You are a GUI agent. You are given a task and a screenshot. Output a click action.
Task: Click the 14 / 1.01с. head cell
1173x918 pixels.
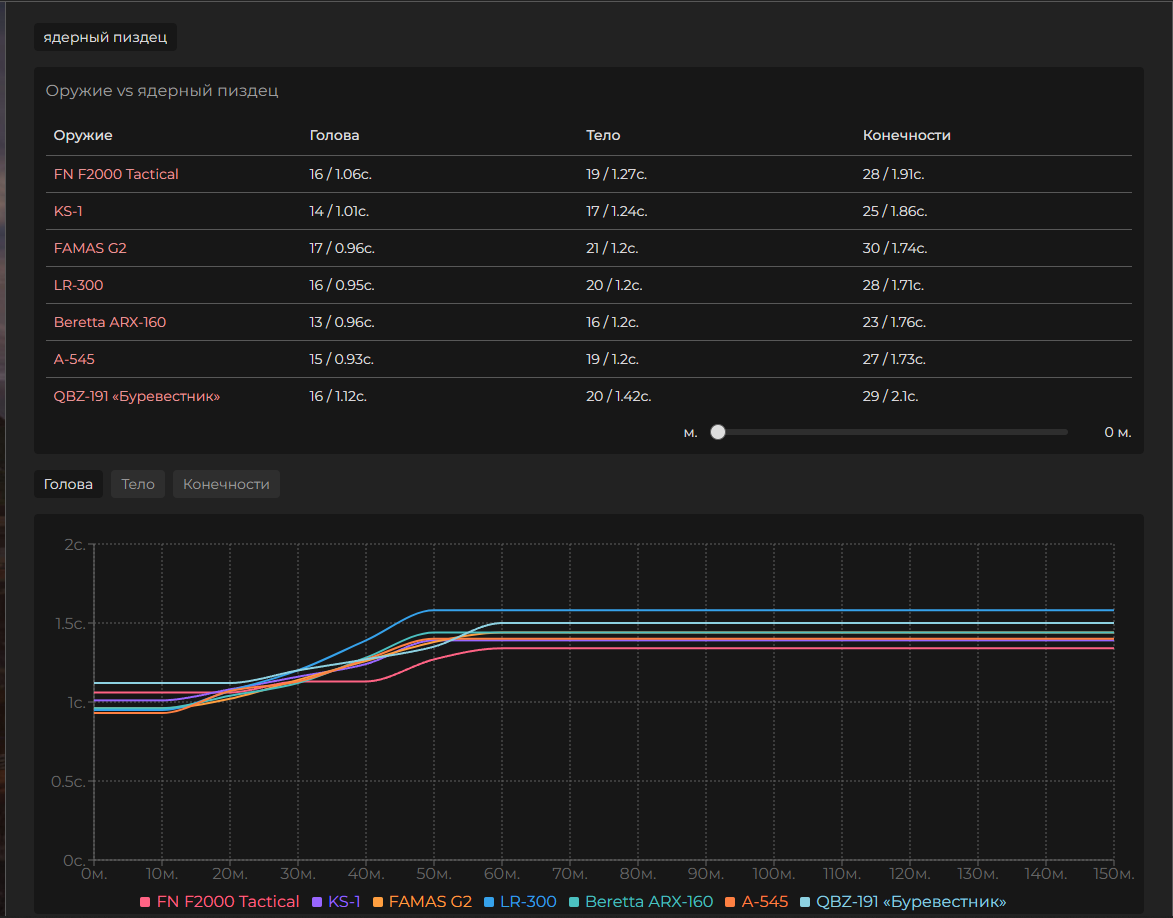coord(339,211)
